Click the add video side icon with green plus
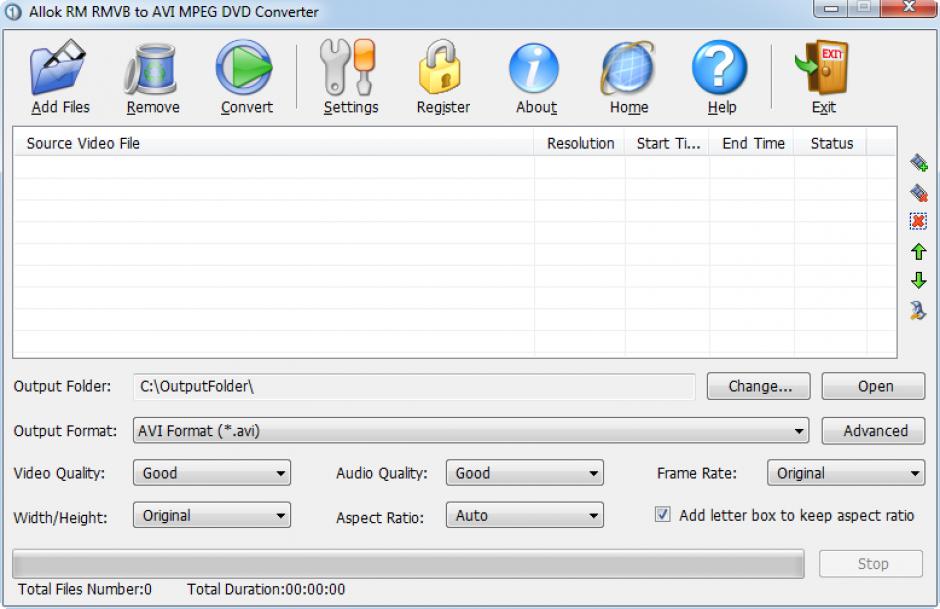Image resolution: width=940 pixels, height=609 pixels. 918,162
